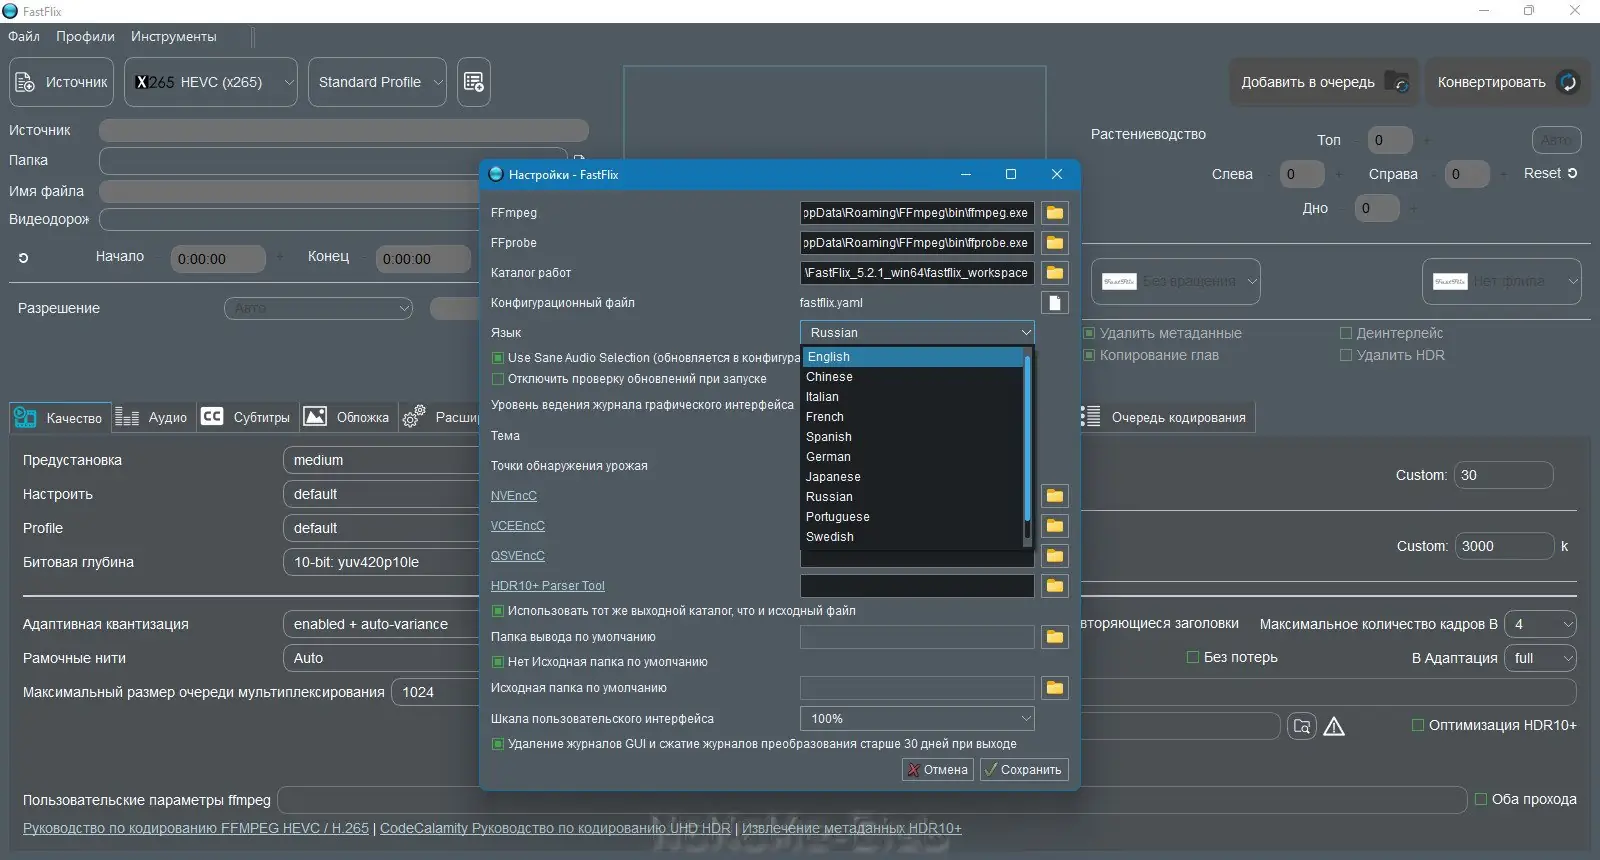1600x860 pixels.
Task: Pick default source folder (Исходная папка) via folder icon
Action: pos(1054,688)
